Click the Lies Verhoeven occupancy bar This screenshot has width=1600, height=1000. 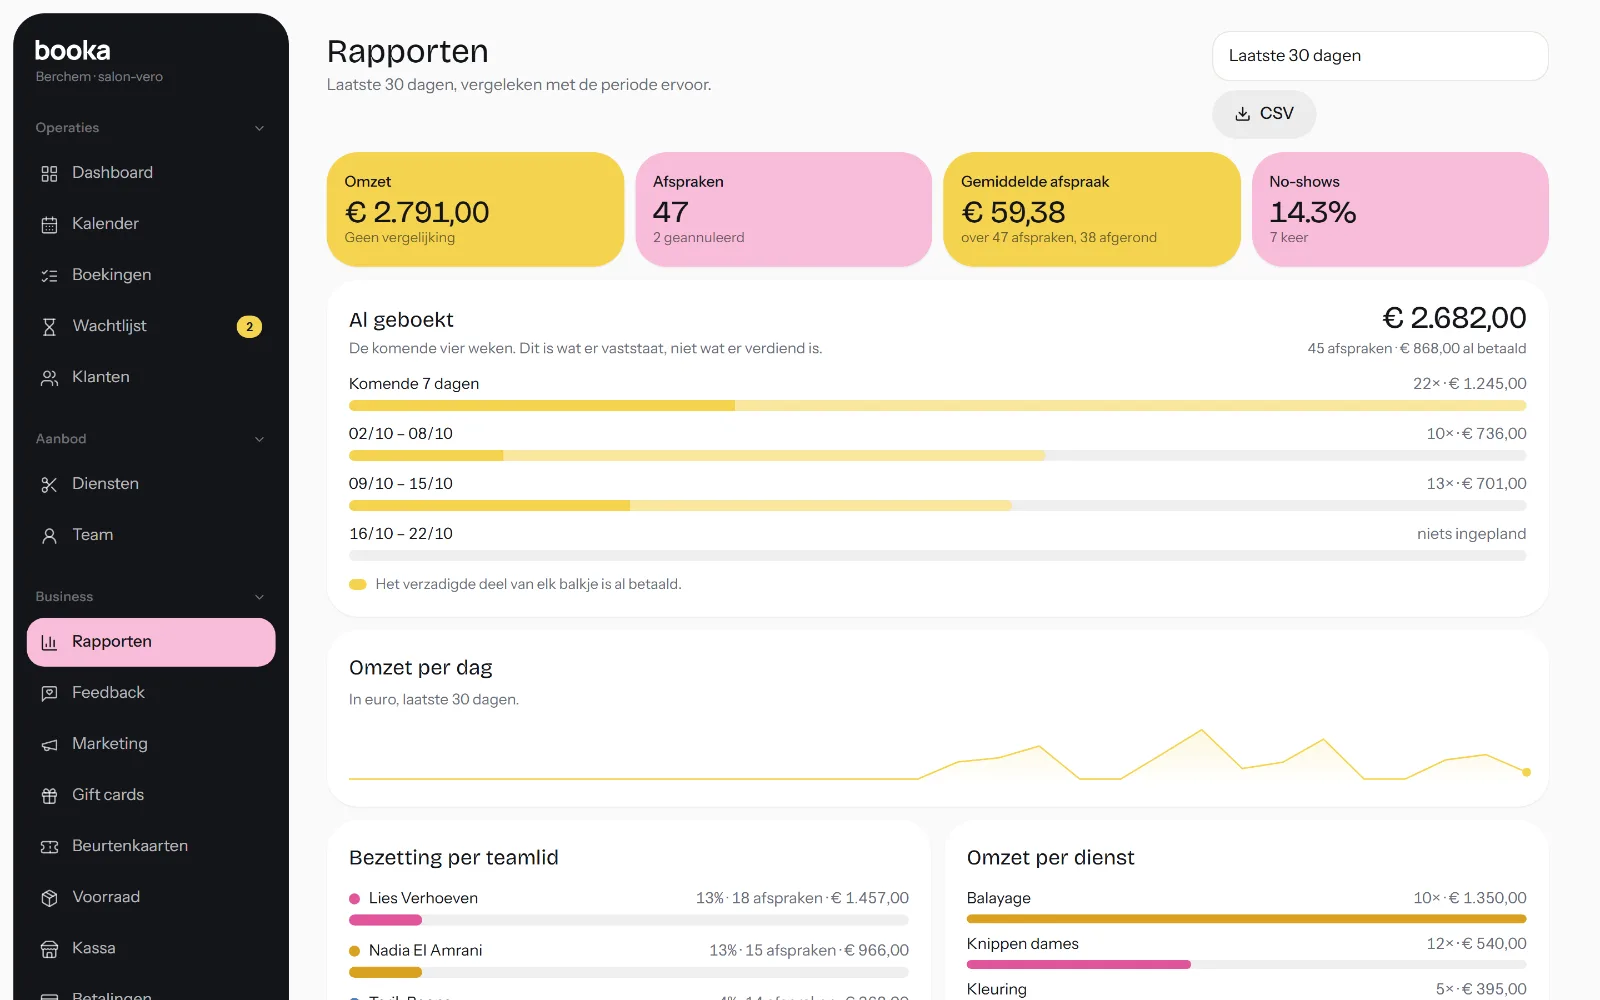[628, 920]
